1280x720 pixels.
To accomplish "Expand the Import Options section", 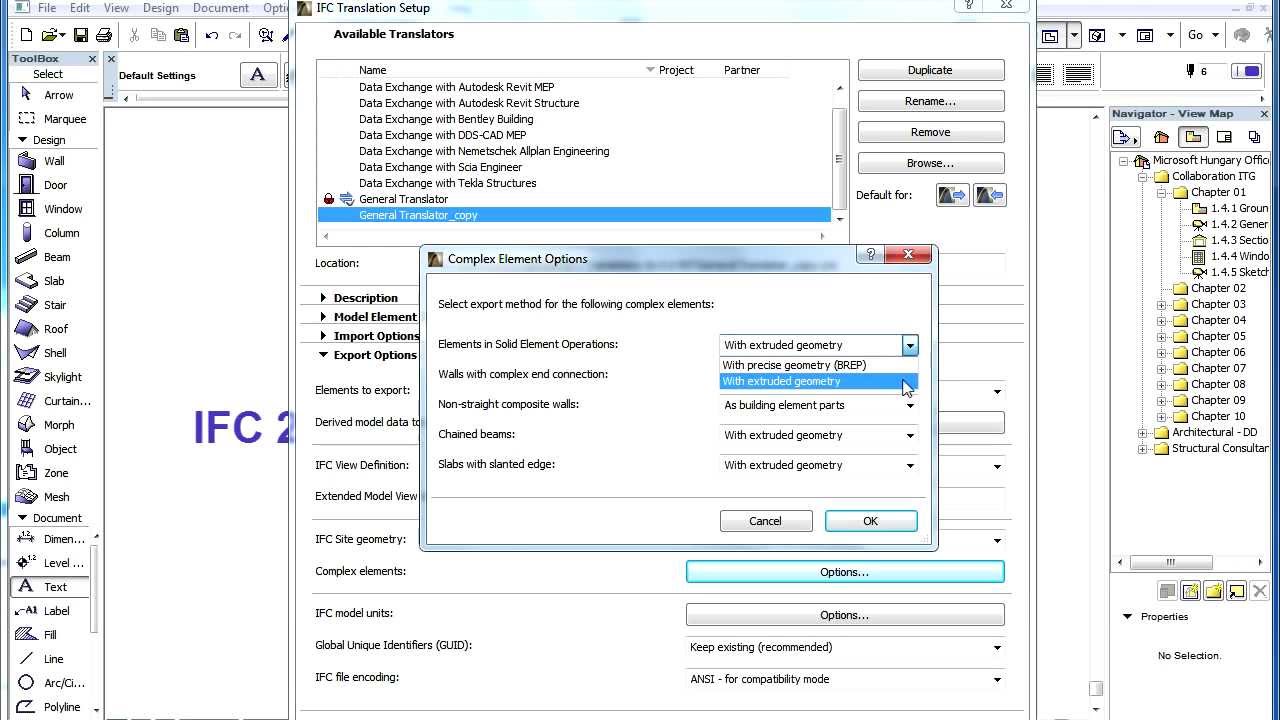I will (323, 336).
